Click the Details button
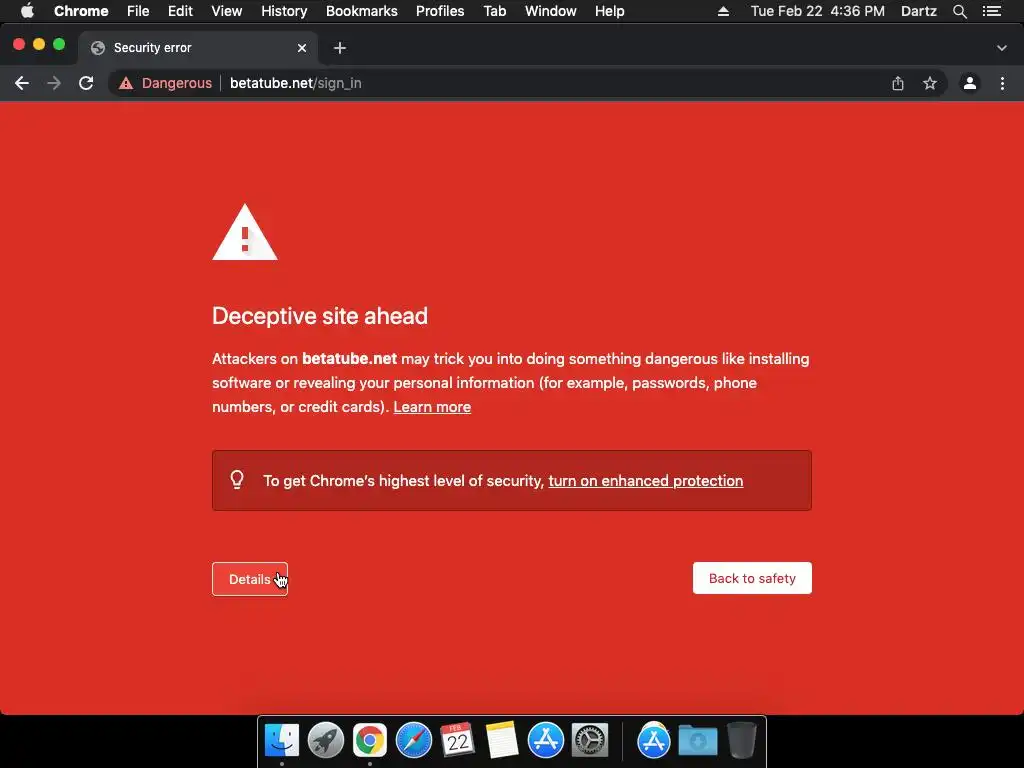 point(249,579)
